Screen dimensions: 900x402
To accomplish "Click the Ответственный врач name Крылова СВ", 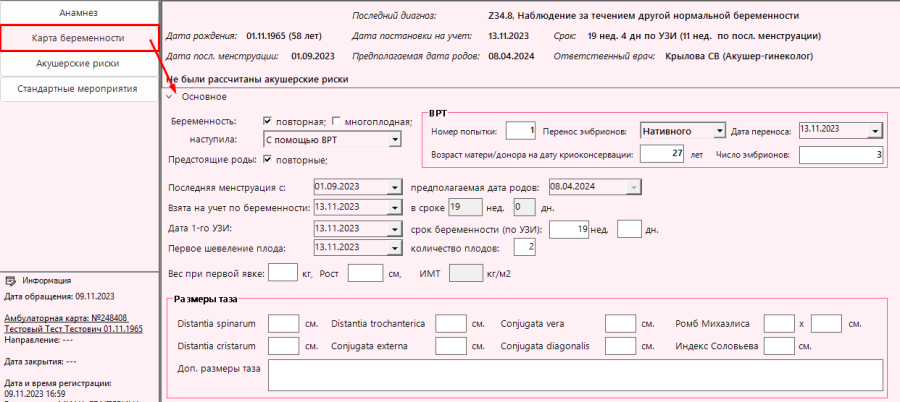I will click(739, 56).
